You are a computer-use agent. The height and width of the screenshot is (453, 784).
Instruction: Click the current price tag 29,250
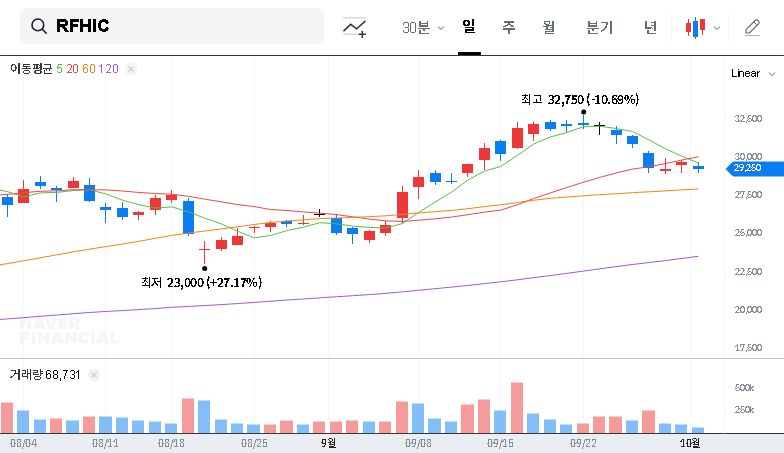[x=748, y=168]
